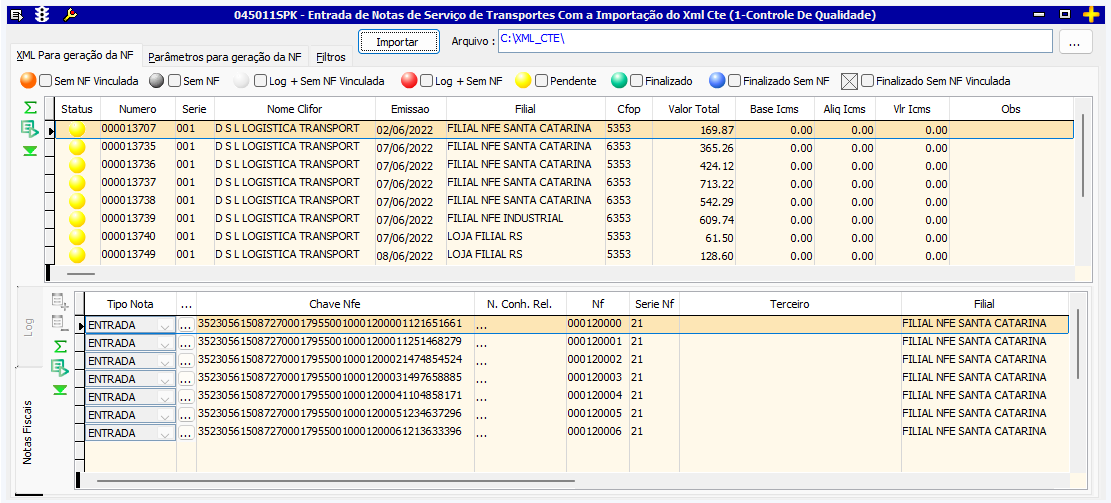Expand Tipo Nota dropdown for Nf 000120003
The width and height of the screenshot is (1111, 503).
(166, 379)
